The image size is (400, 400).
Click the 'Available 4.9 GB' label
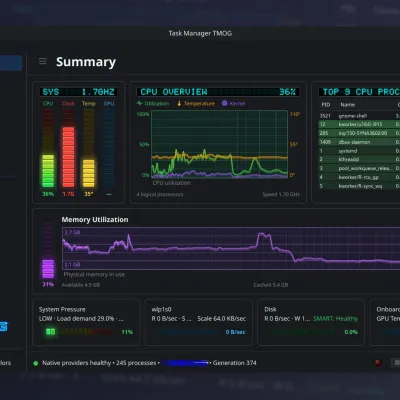coord(81,285)
